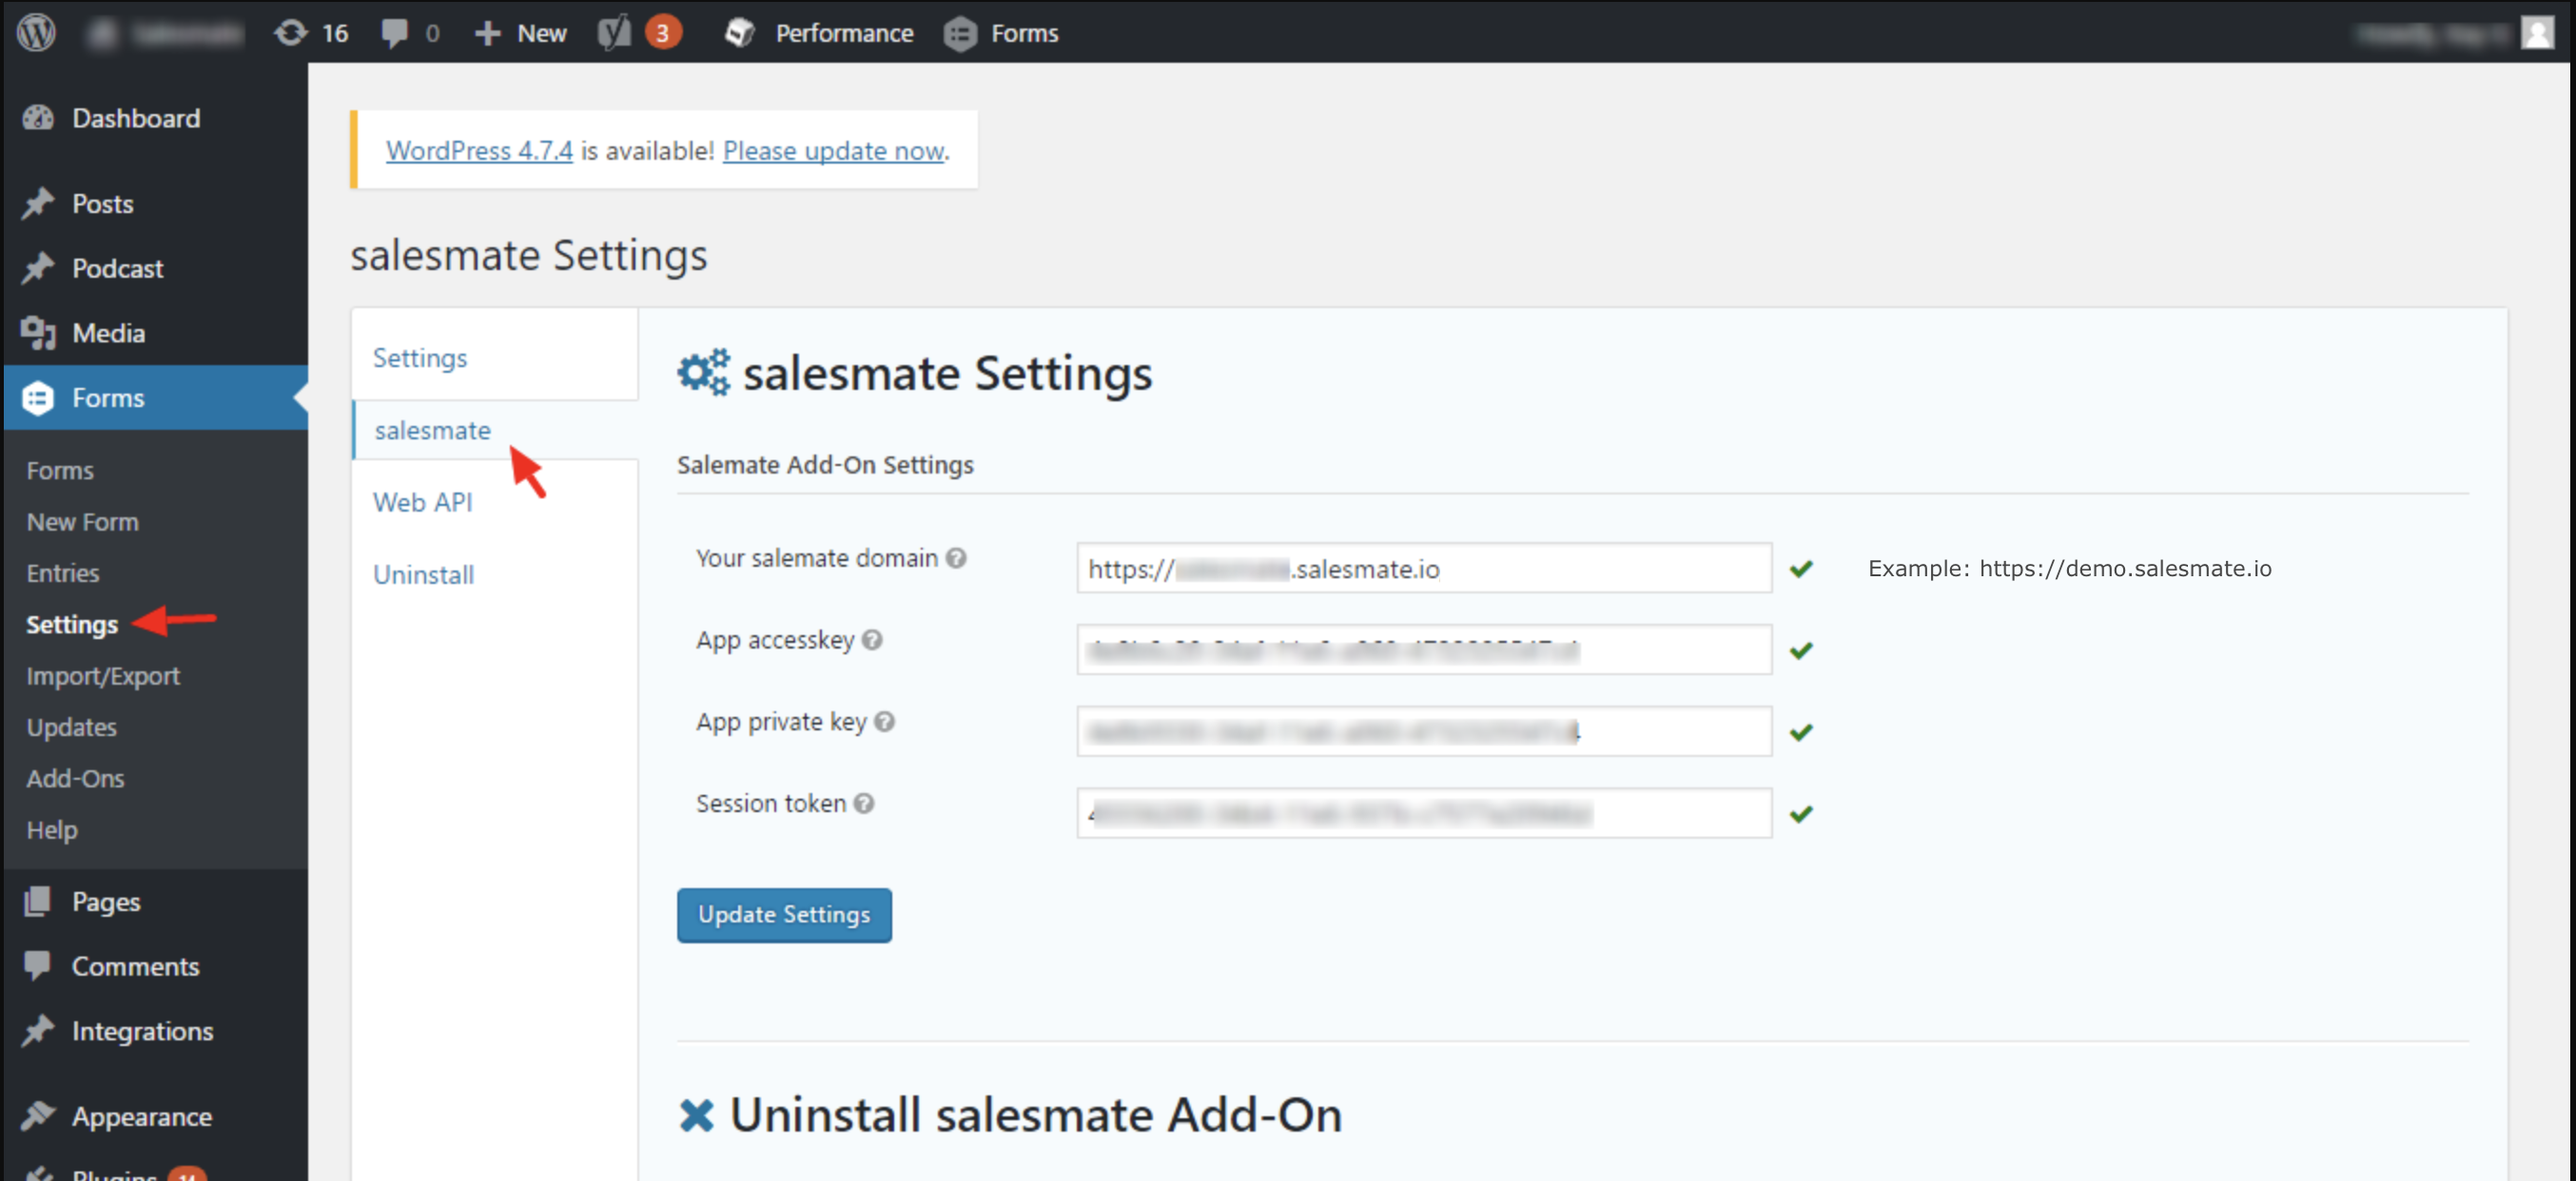Screen dimensions: 2576x1181
Task: Click the Appearance brush icon in sidebar
Action: click(x=38, y=1116)
